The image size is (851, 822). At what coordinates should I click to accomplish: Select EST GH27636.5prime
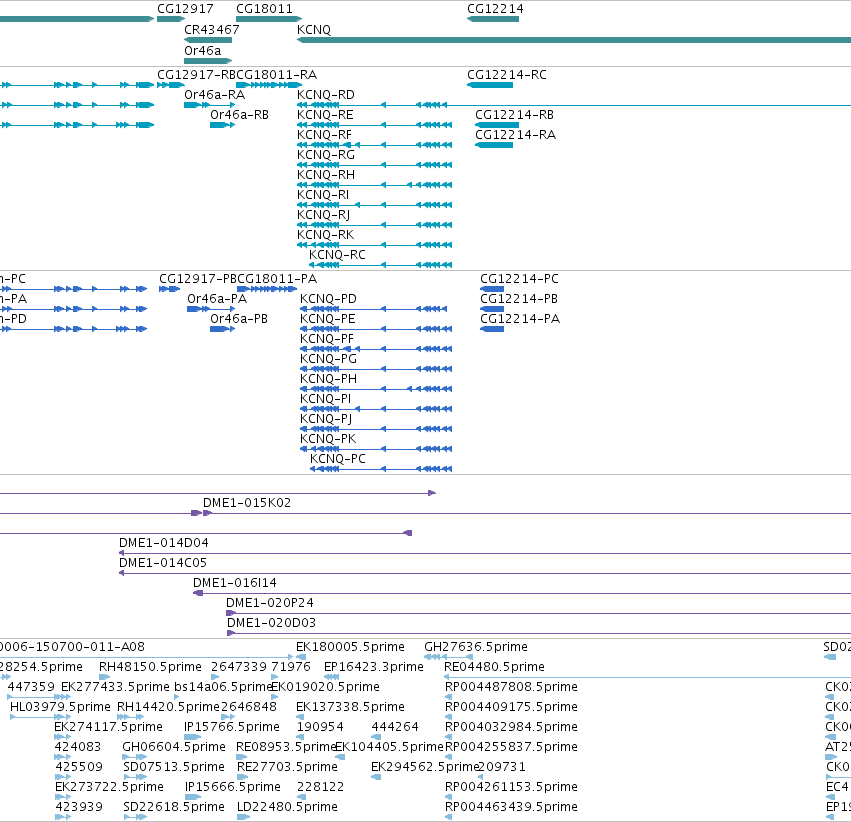(475, 647)
